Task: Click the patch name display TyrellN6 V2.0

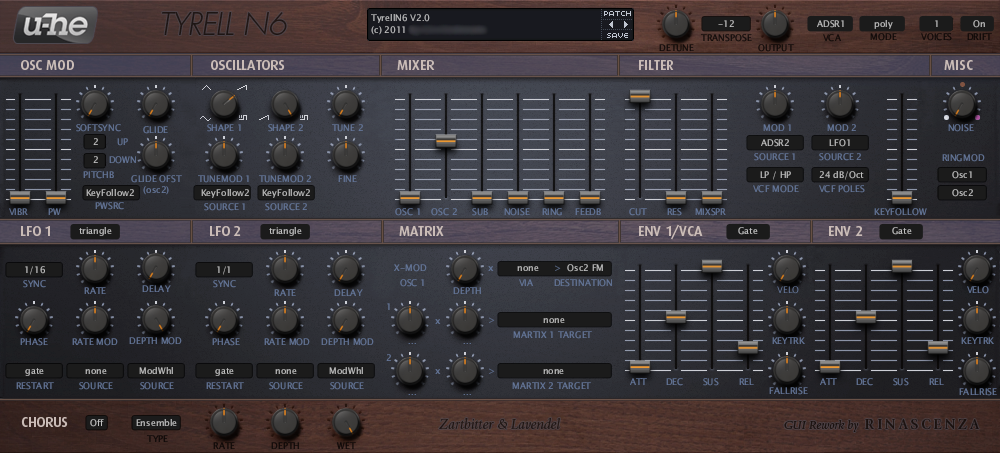Action: 485,24
